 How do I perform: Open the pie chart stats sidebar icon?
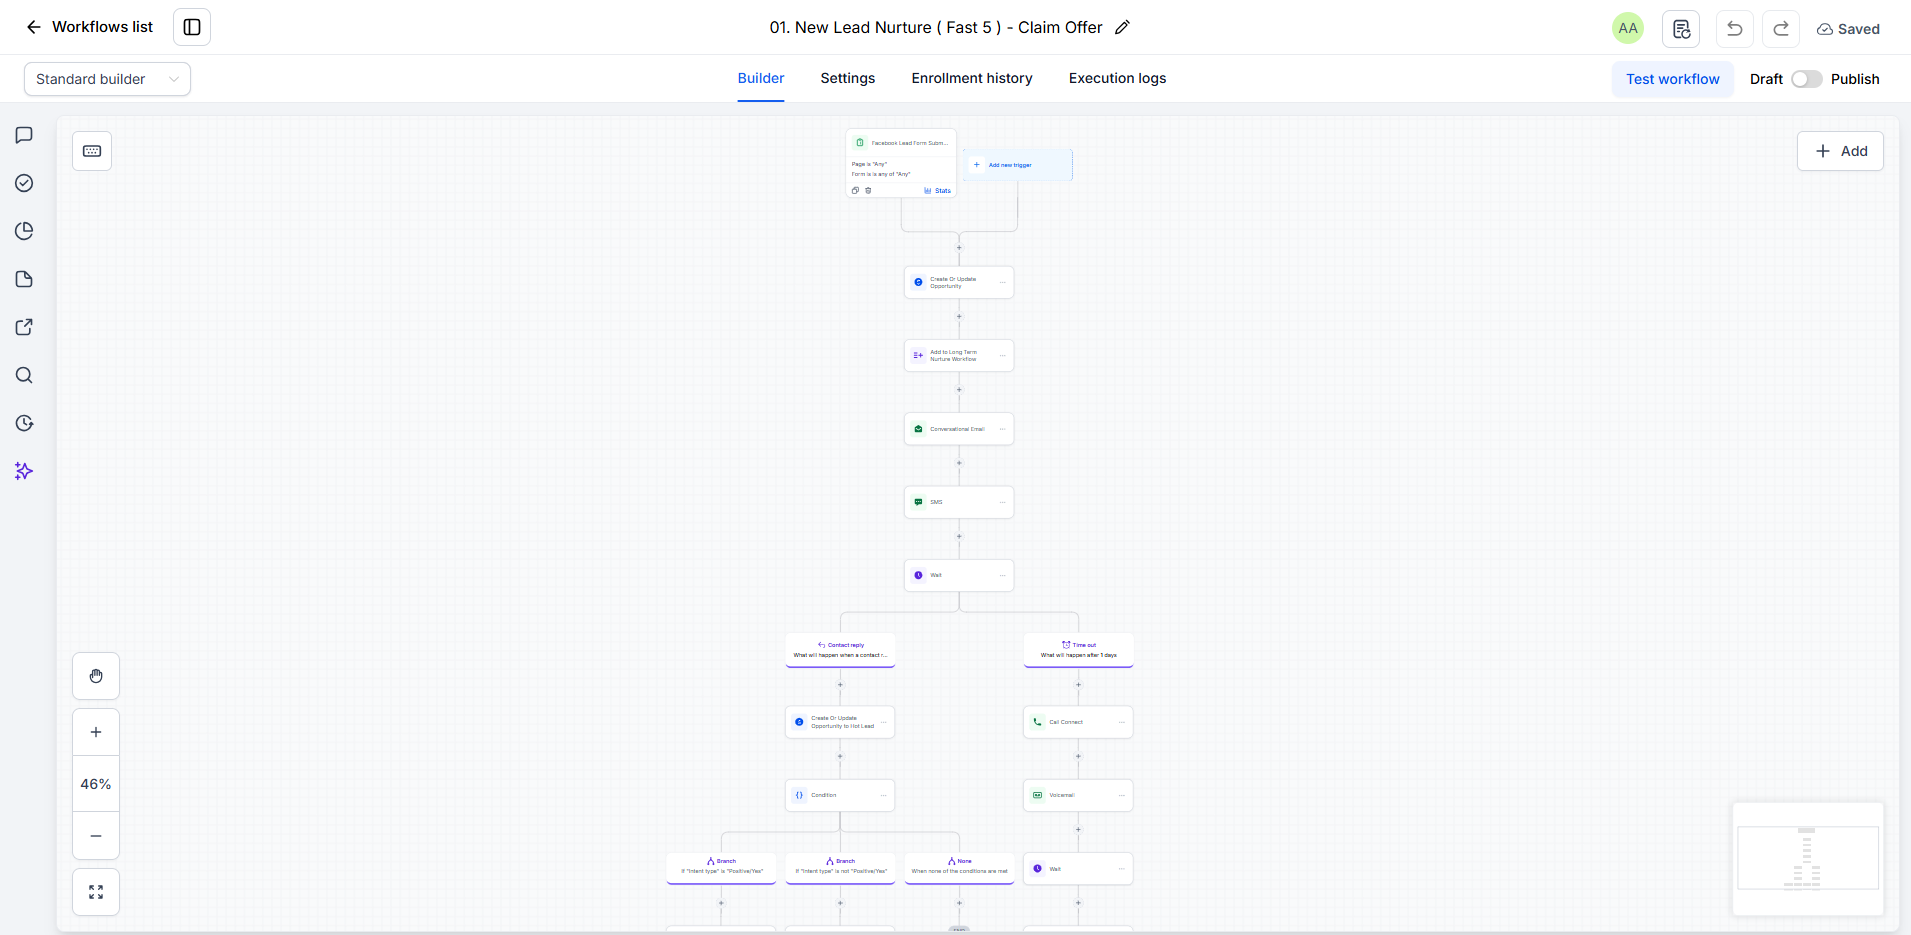[24, 231]
